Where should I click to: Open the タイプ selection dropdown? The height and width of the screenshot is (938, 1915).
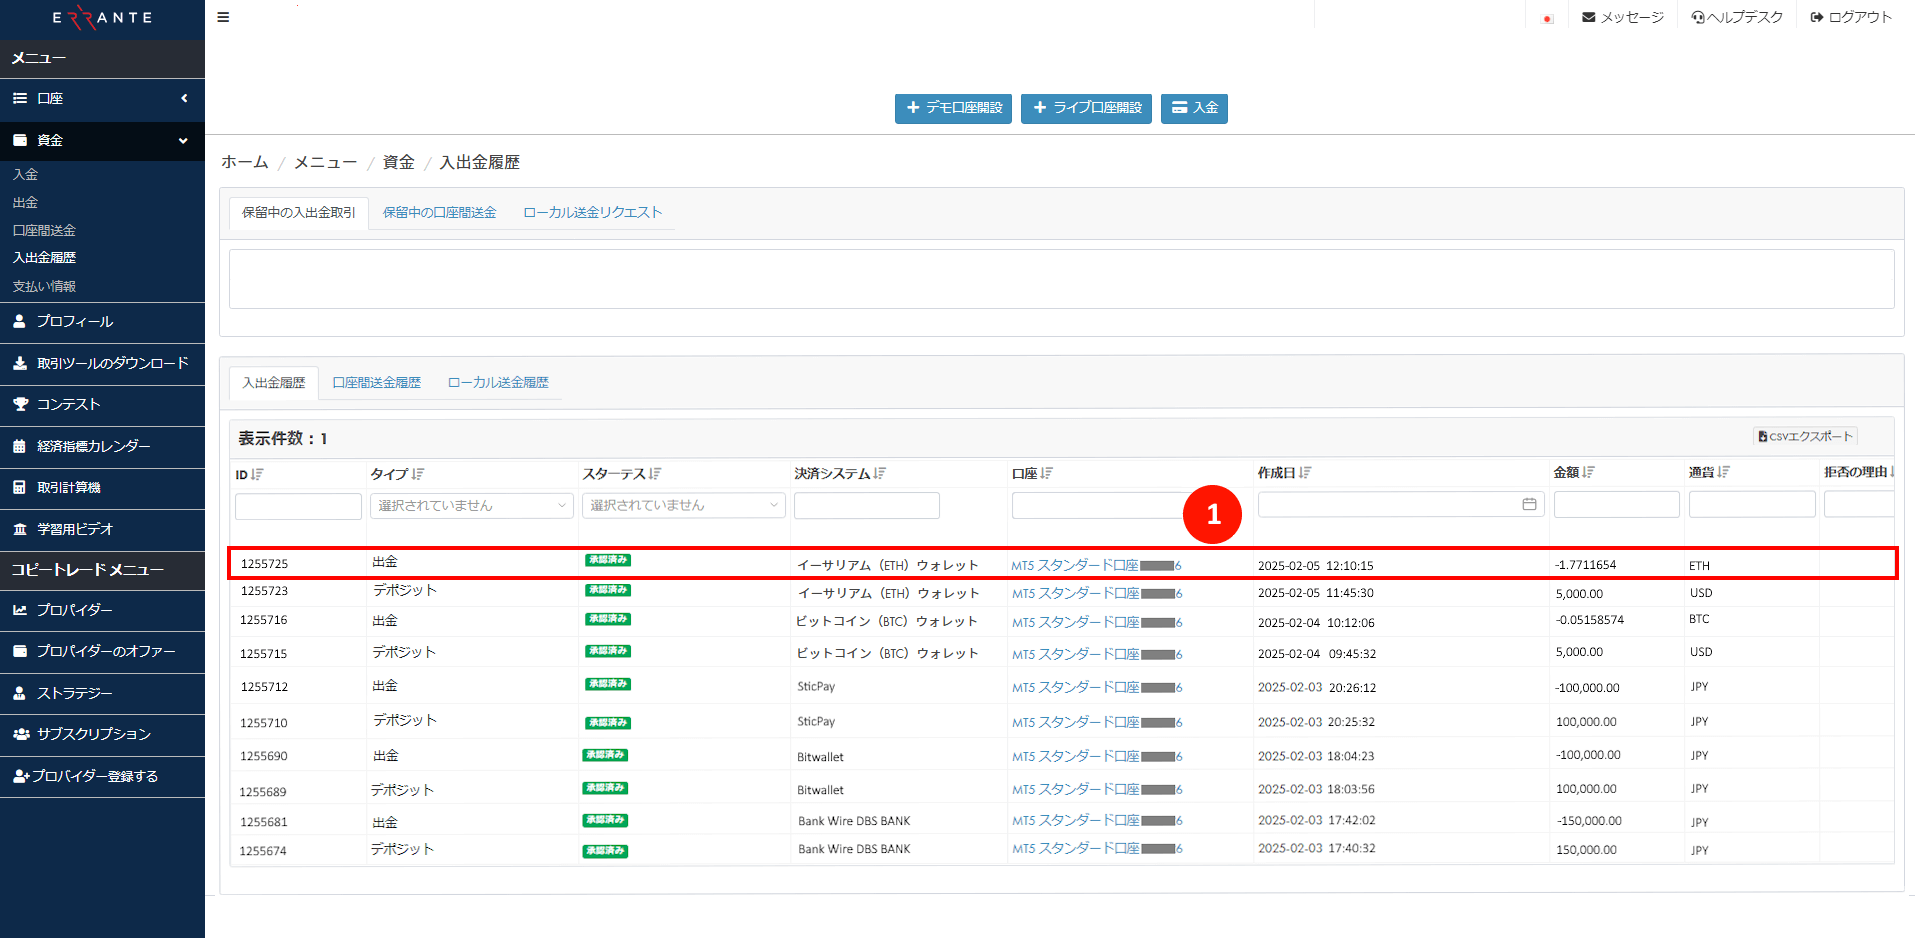(x=471, y=505)
